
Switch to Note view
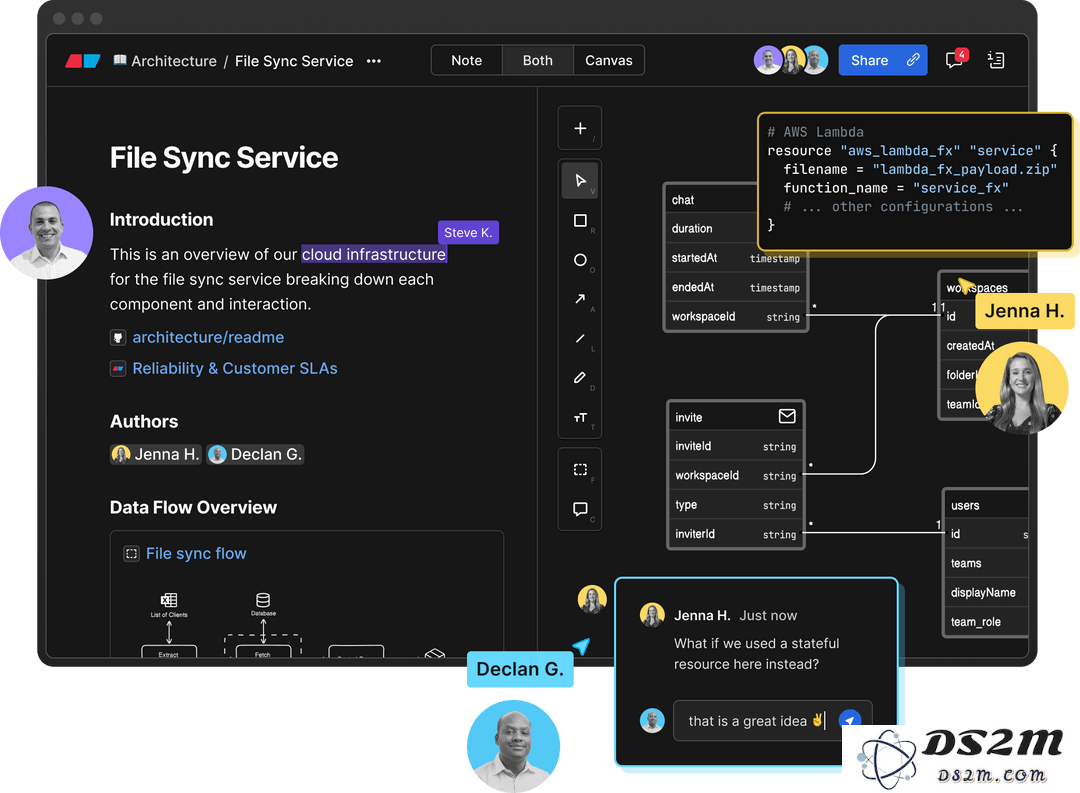tap(466, 61)
